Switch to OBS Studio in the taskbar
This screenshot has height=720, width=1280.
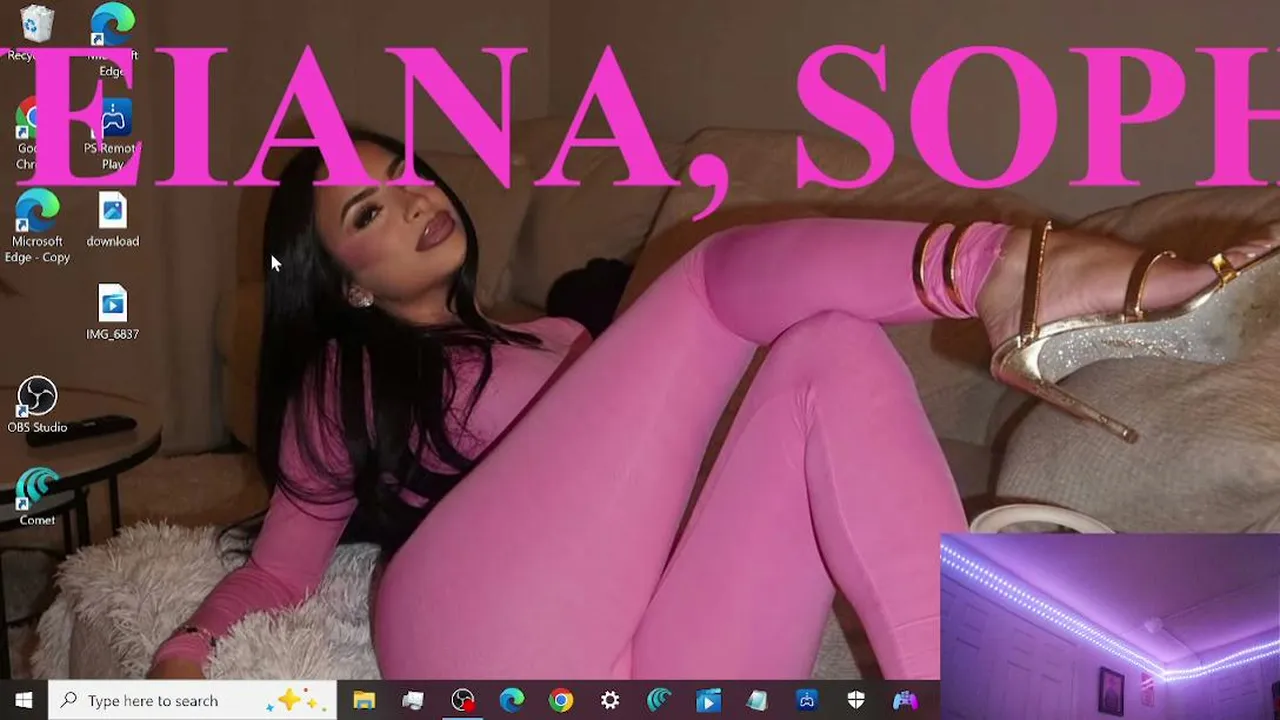point(462,701)
